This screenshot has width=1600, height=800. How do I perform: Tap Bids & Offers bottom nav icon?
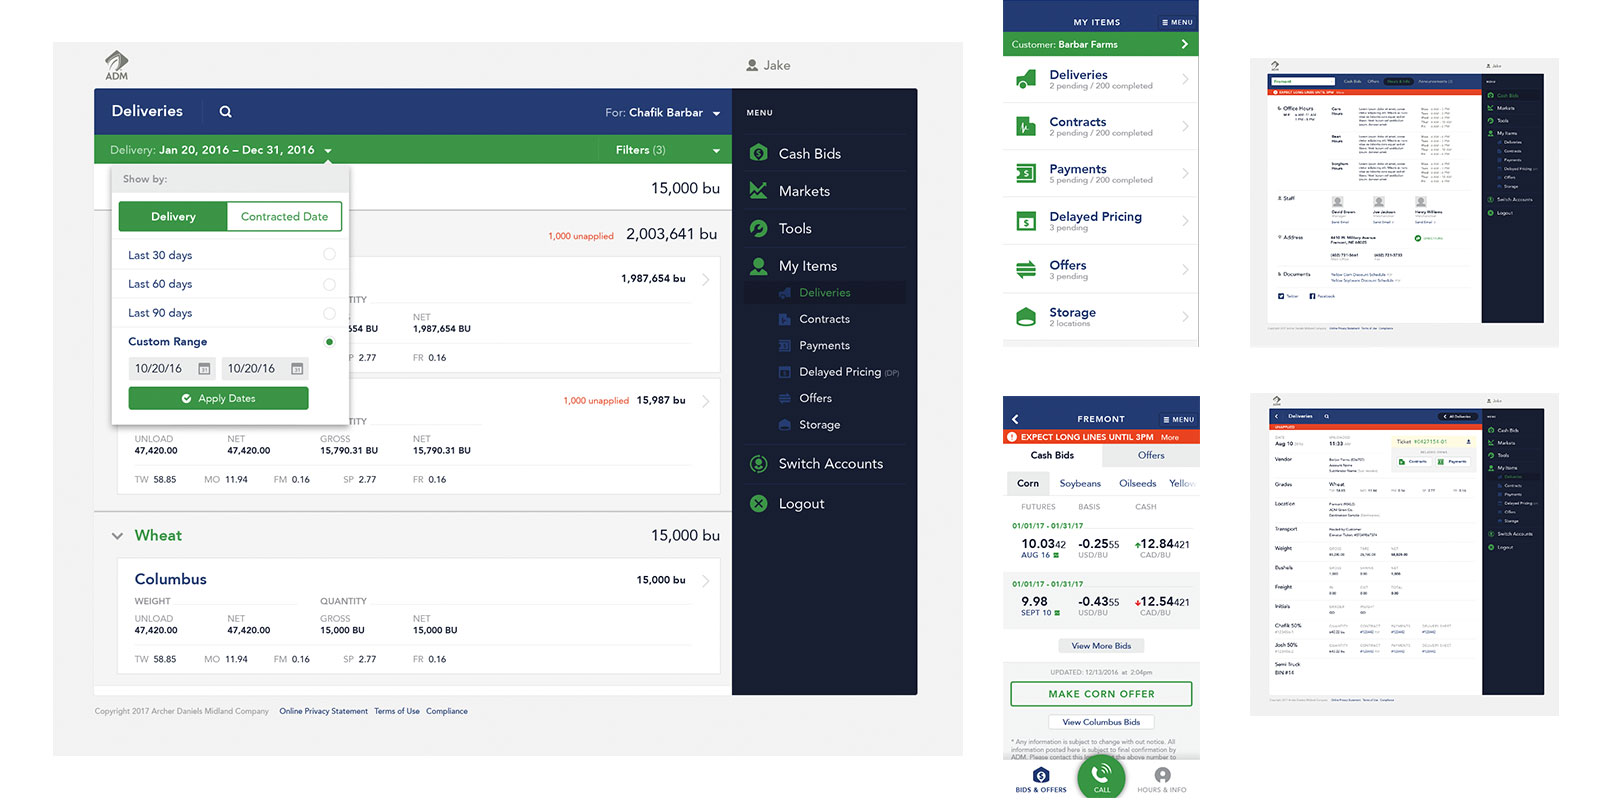(x=1041, y=780)
